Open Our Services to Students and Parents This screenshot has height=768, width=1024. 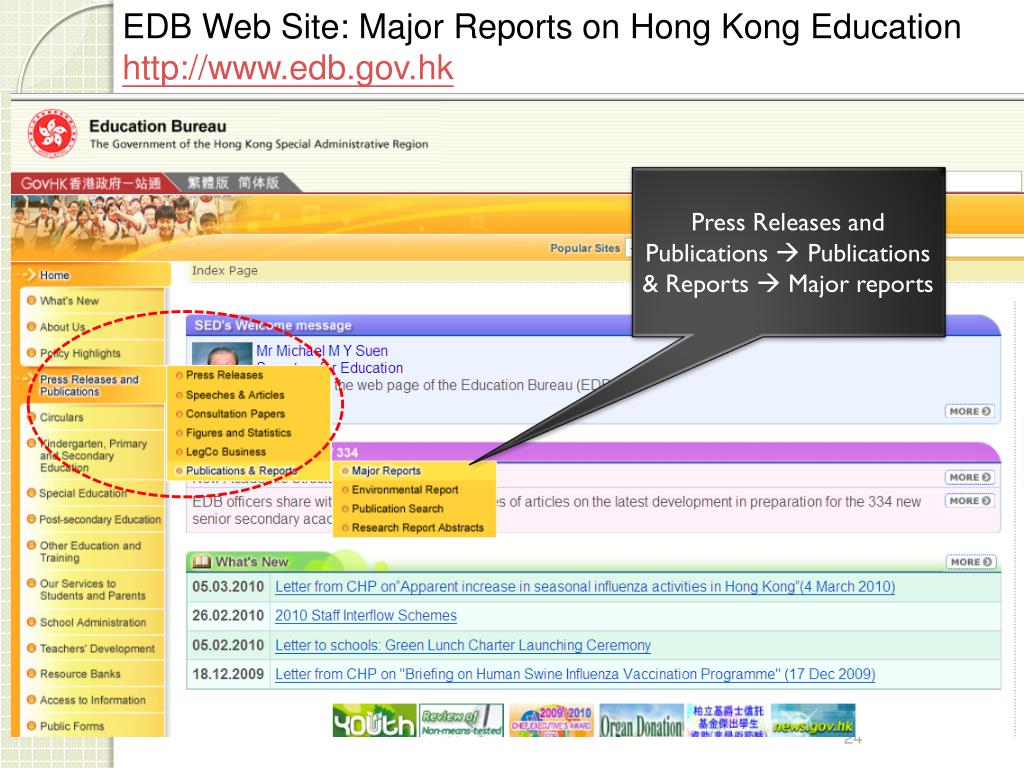point(93,589)
